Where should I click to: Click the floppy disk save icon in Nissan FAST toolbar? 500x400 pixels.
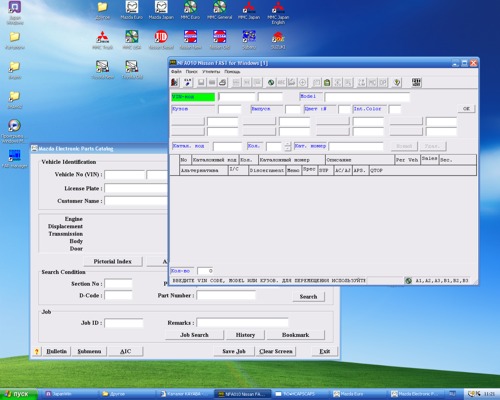coord(201,82)
